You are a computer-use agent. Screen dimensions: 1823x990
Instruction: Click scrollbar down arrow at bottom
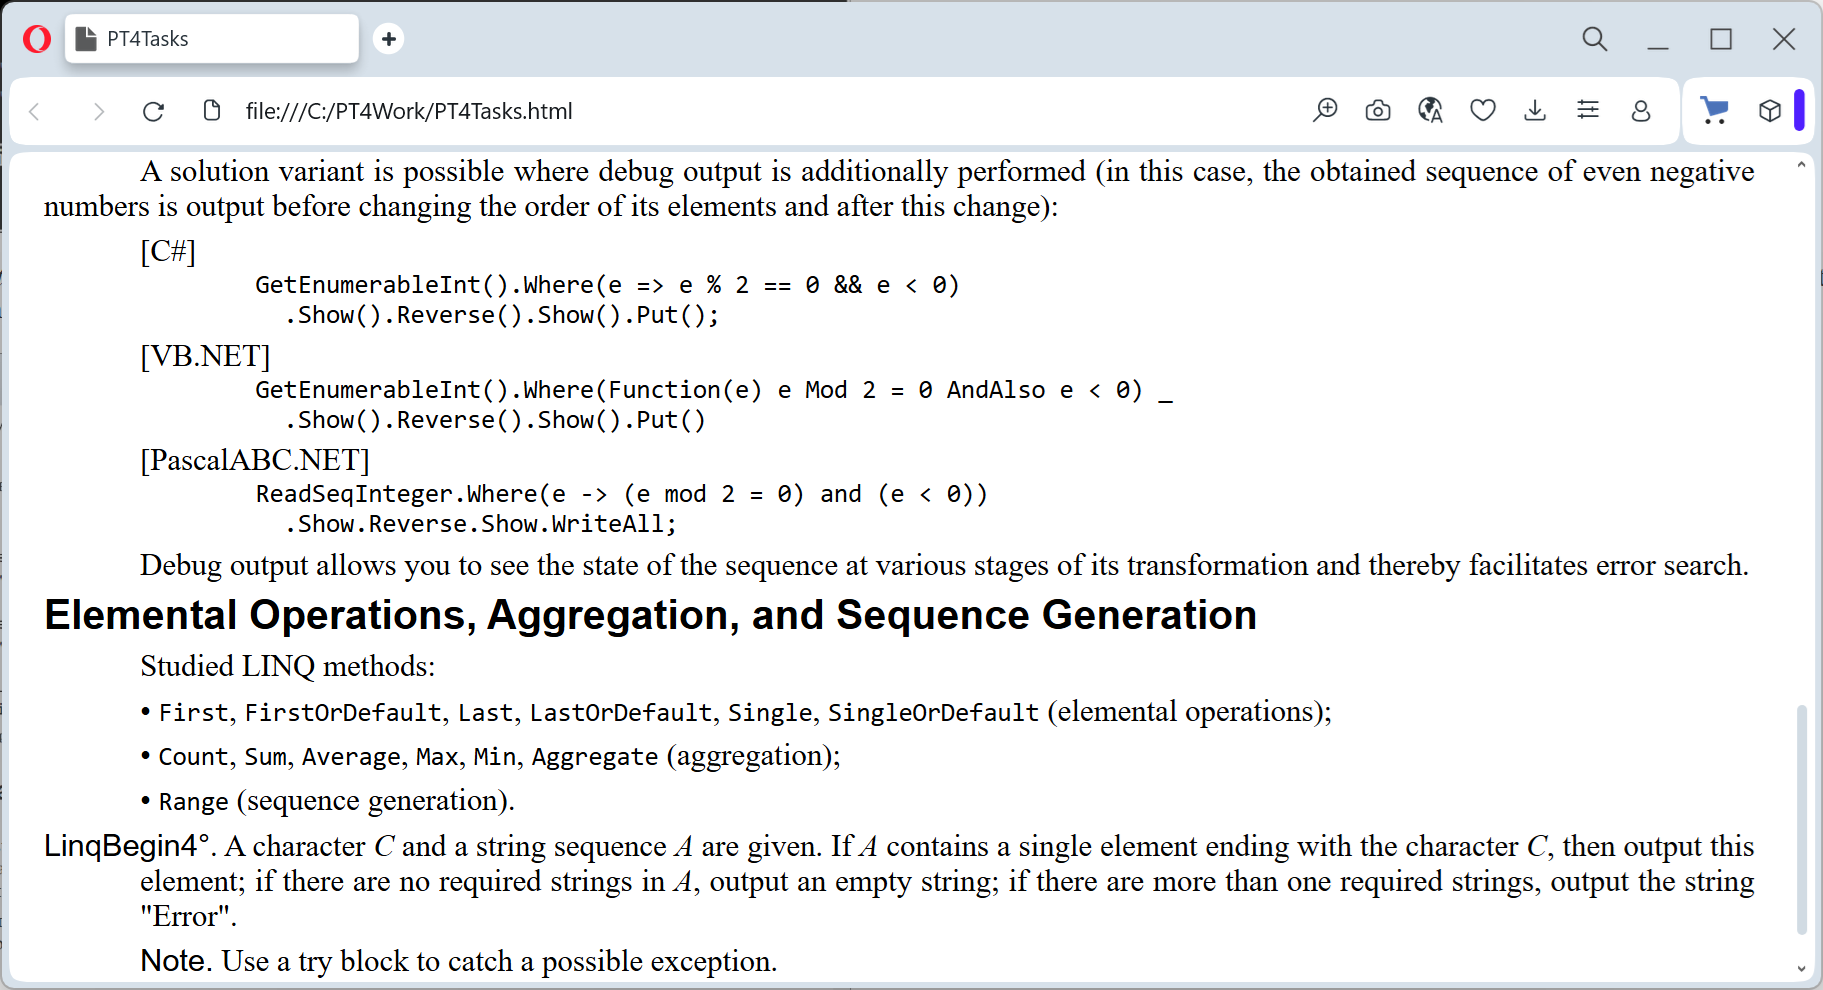(1801, 968)
